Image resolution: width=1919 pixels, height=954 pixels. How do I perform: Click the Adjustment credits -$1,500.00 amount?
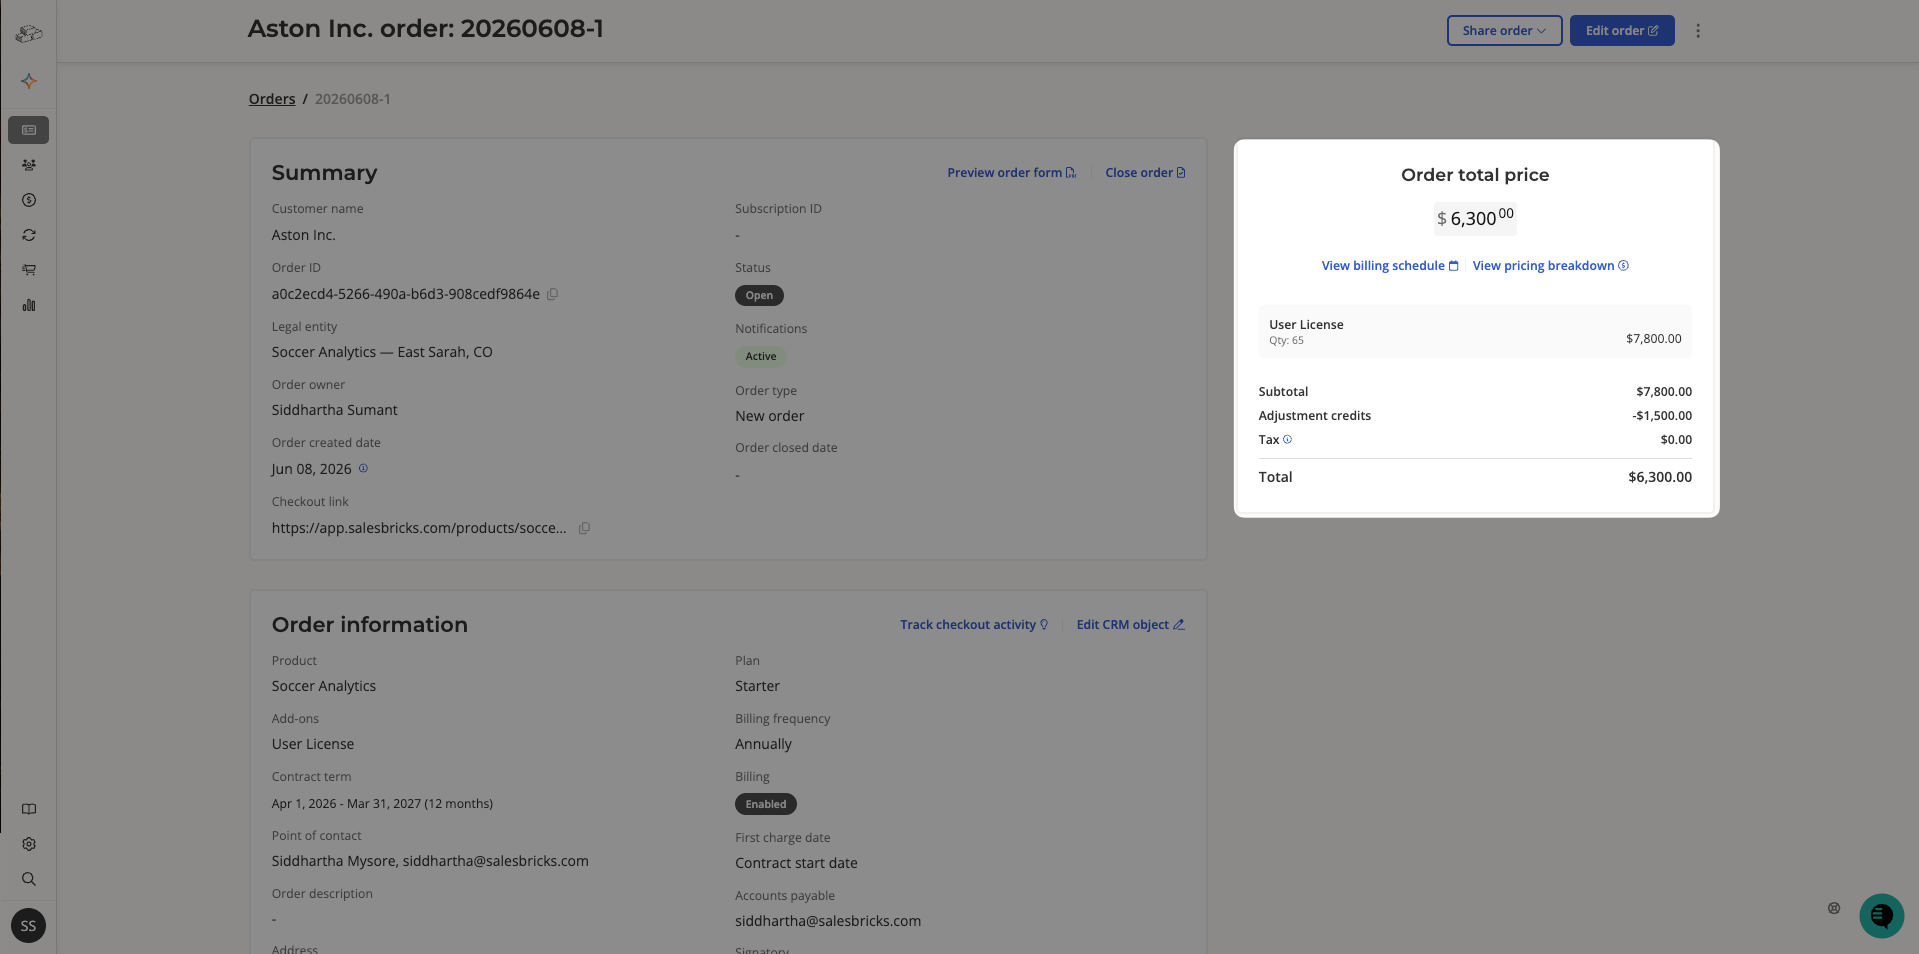click(1662, 416)
